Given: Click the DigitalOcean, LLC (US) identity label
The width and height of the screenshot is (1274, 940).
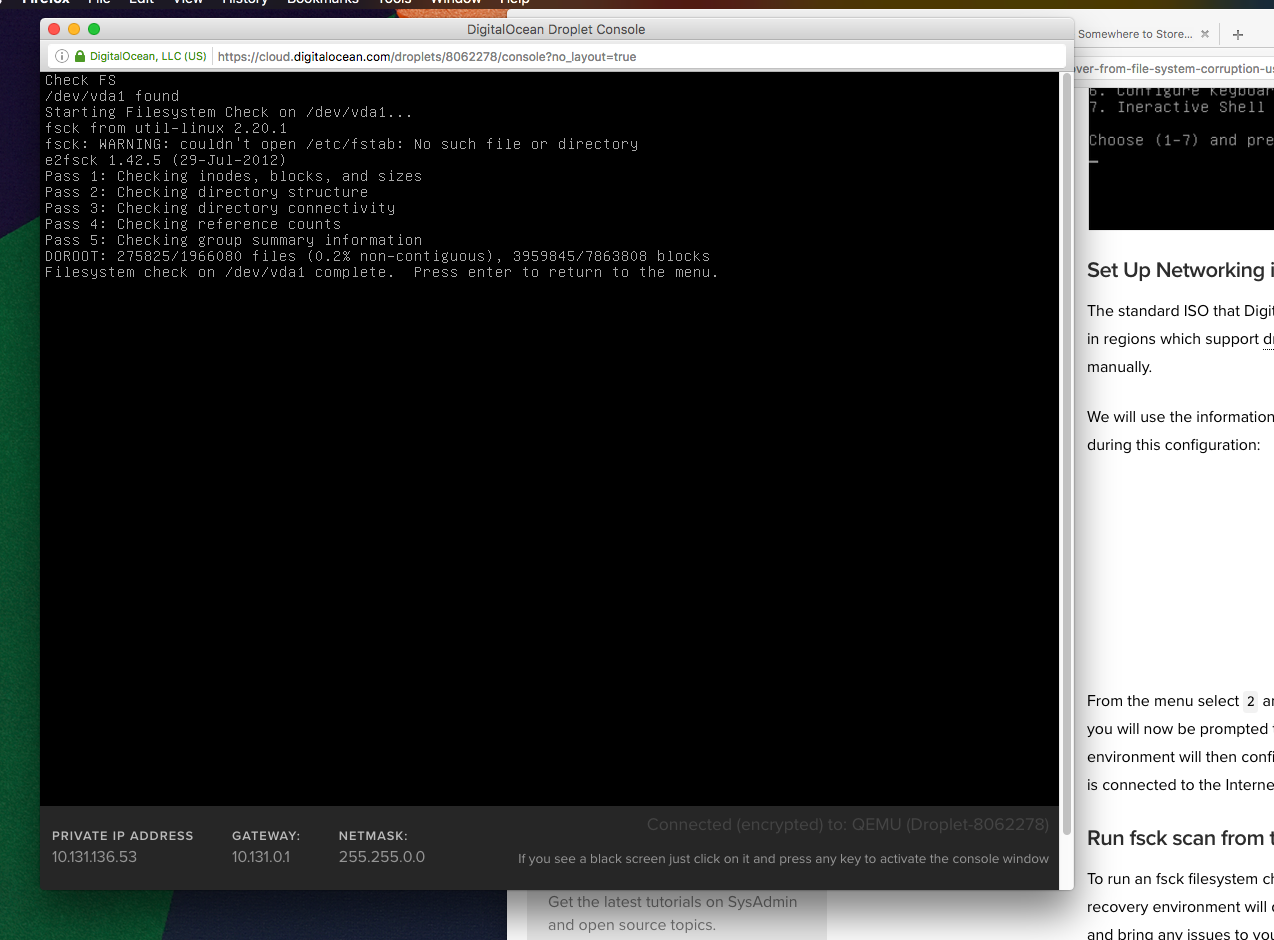Looking at the screenshot, I should (x=148, y=57).
